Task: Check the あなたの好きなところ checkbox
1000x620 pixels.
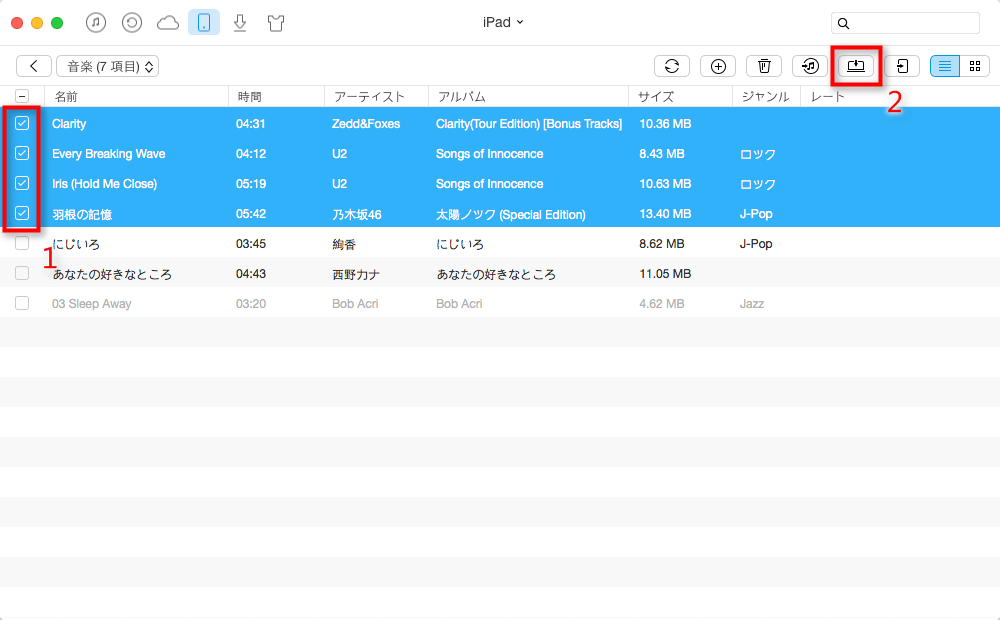Action: 22,273
